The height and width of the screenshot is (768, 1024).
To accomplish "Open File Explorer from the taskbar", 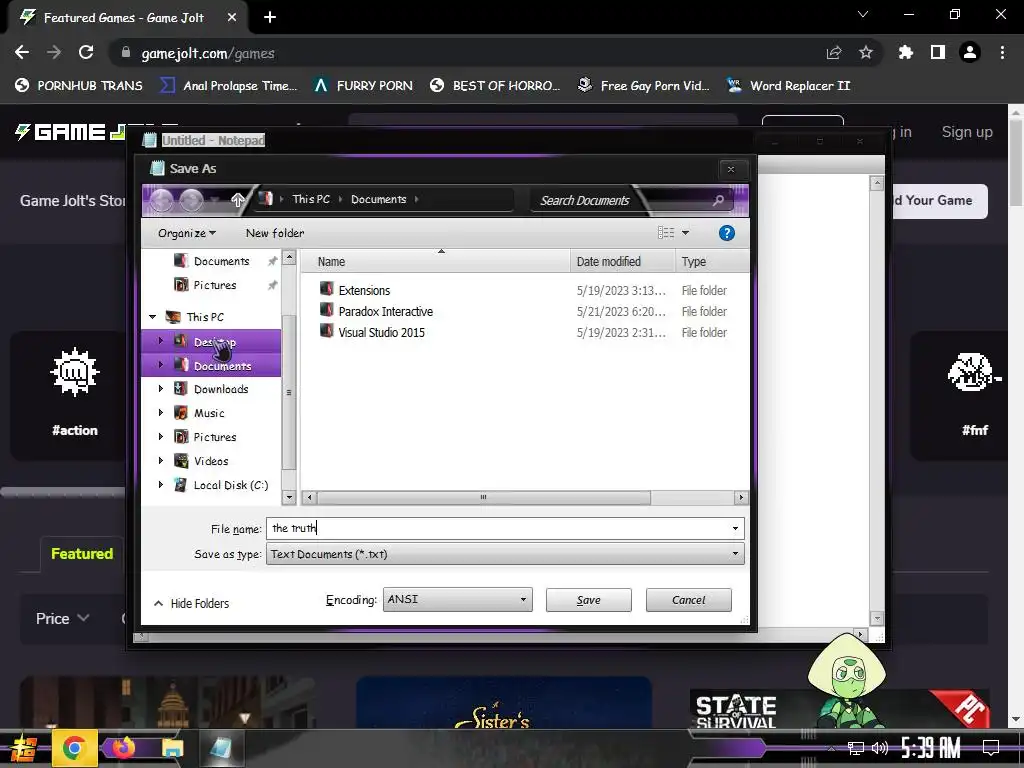I will click(172, 748).
